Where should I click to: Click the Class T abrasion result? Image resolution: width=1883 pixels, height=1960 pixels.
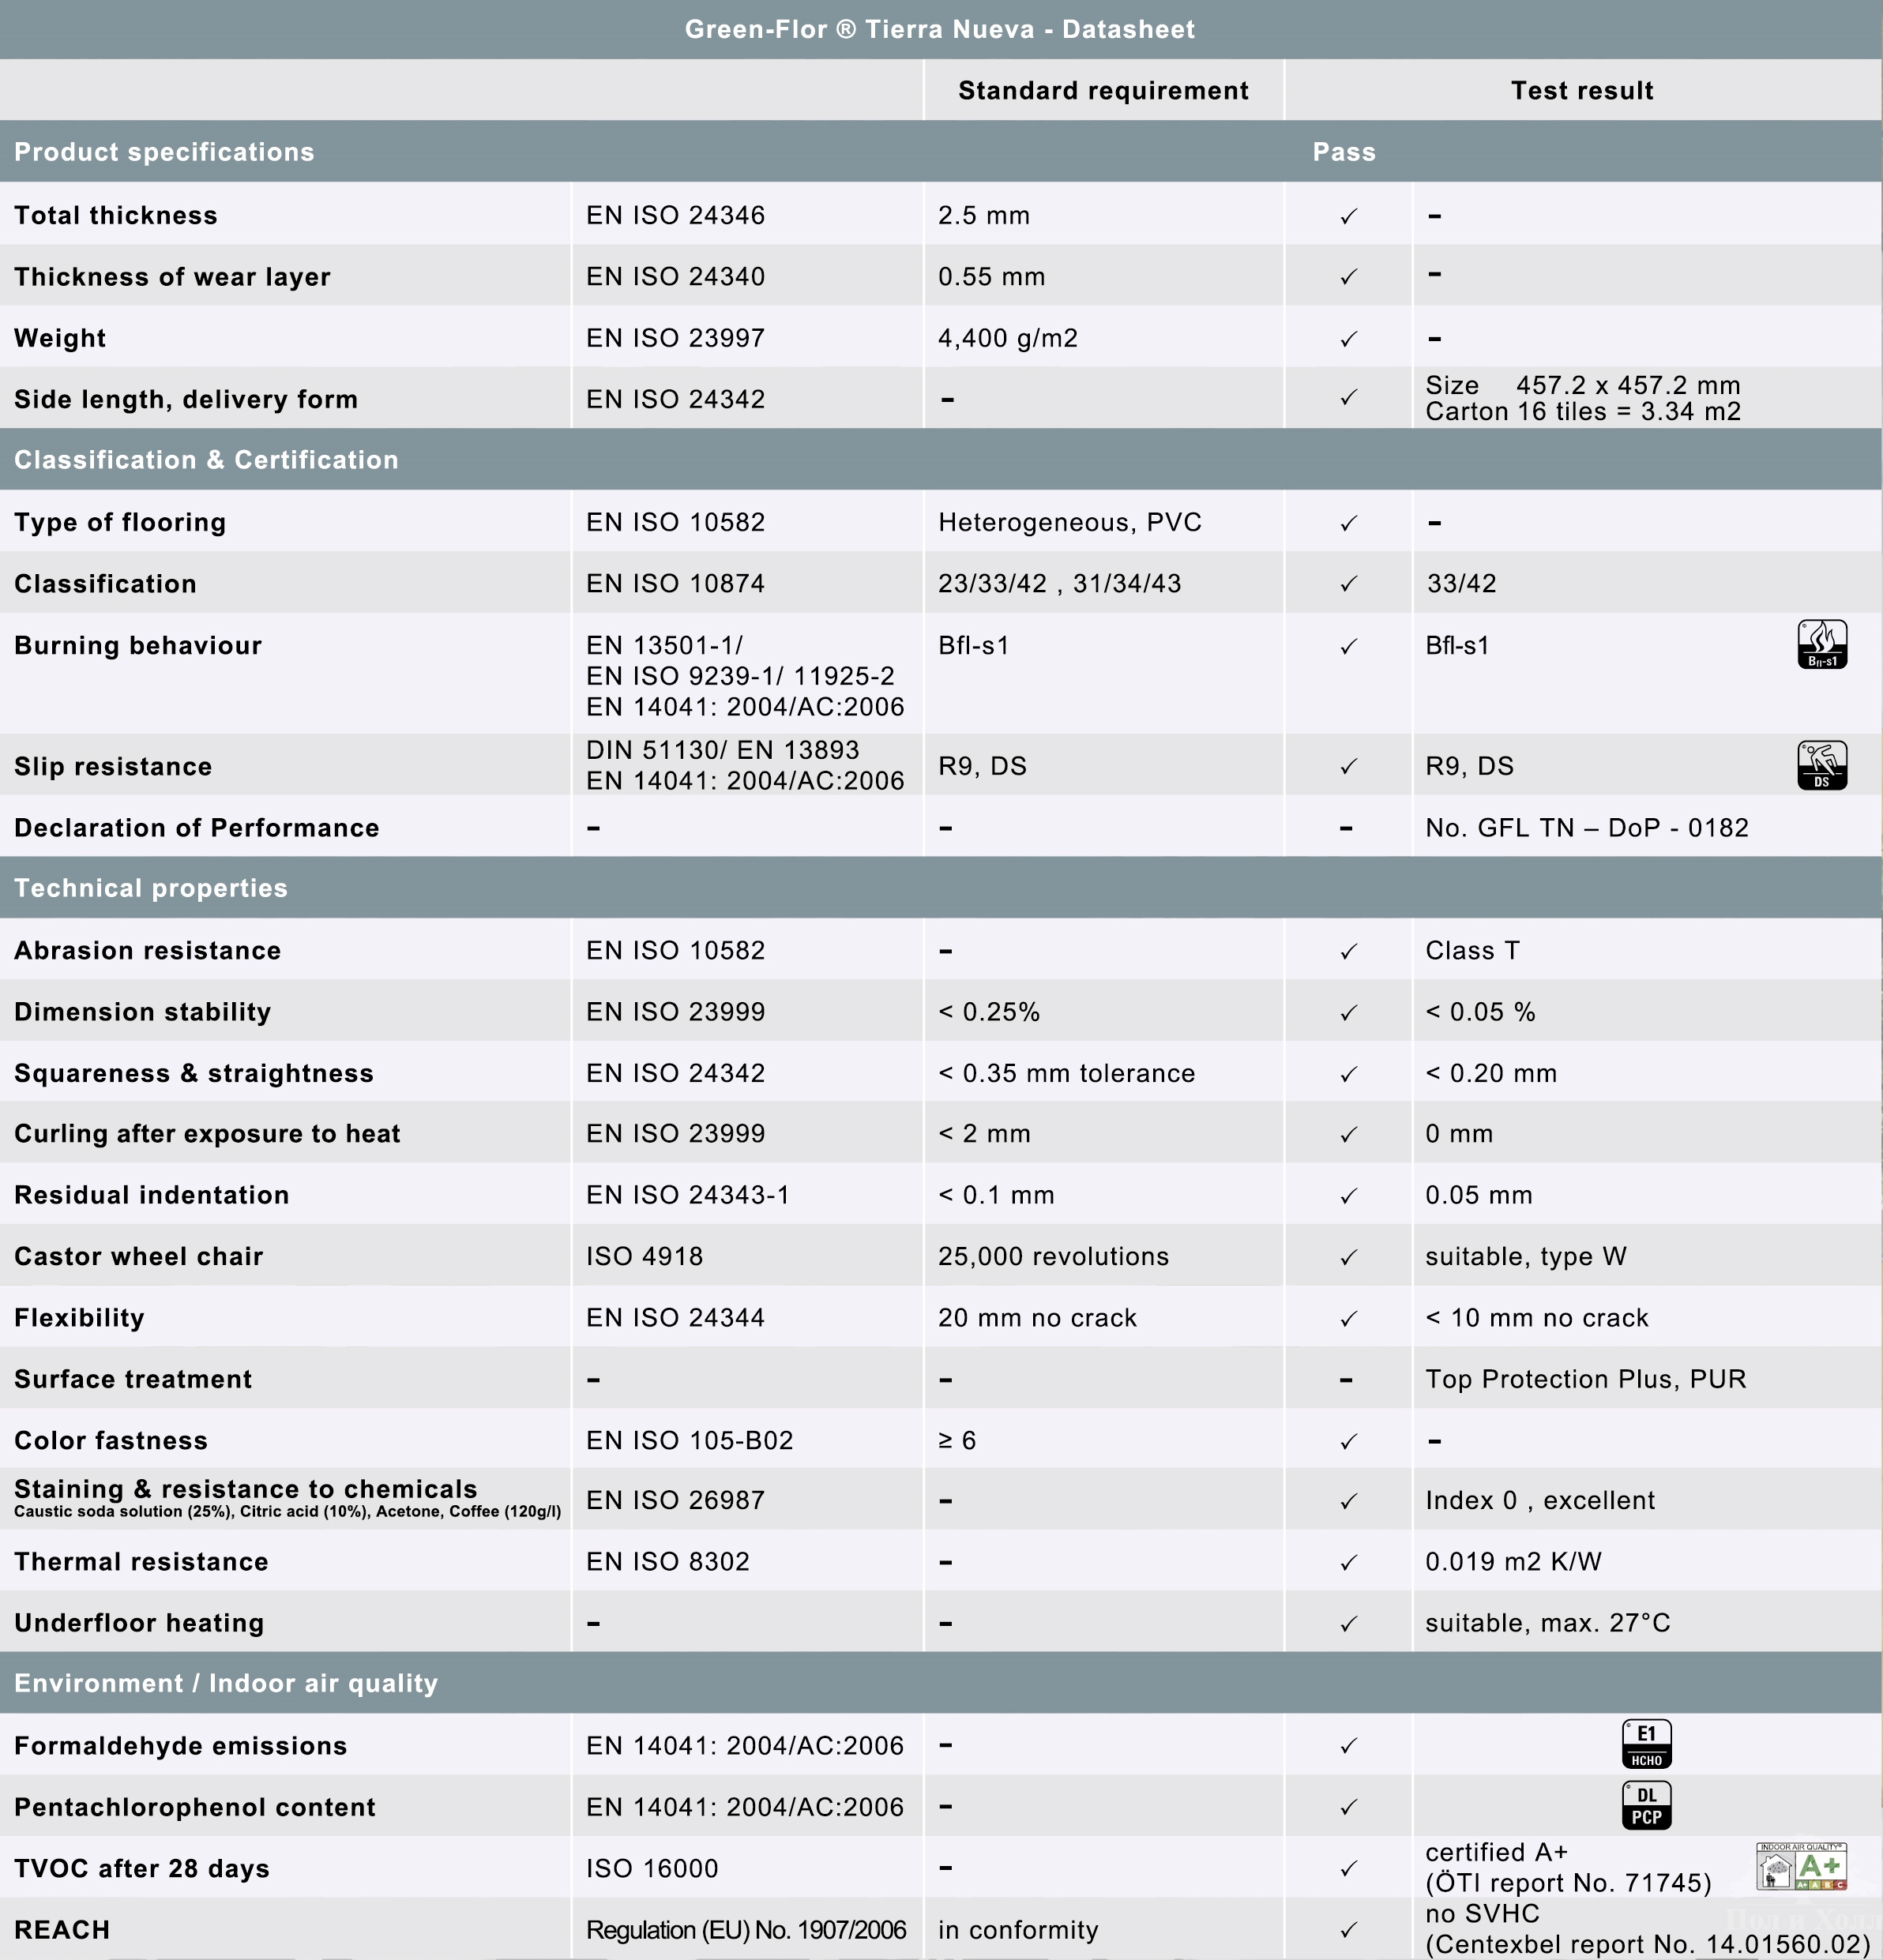[1473, 951]
